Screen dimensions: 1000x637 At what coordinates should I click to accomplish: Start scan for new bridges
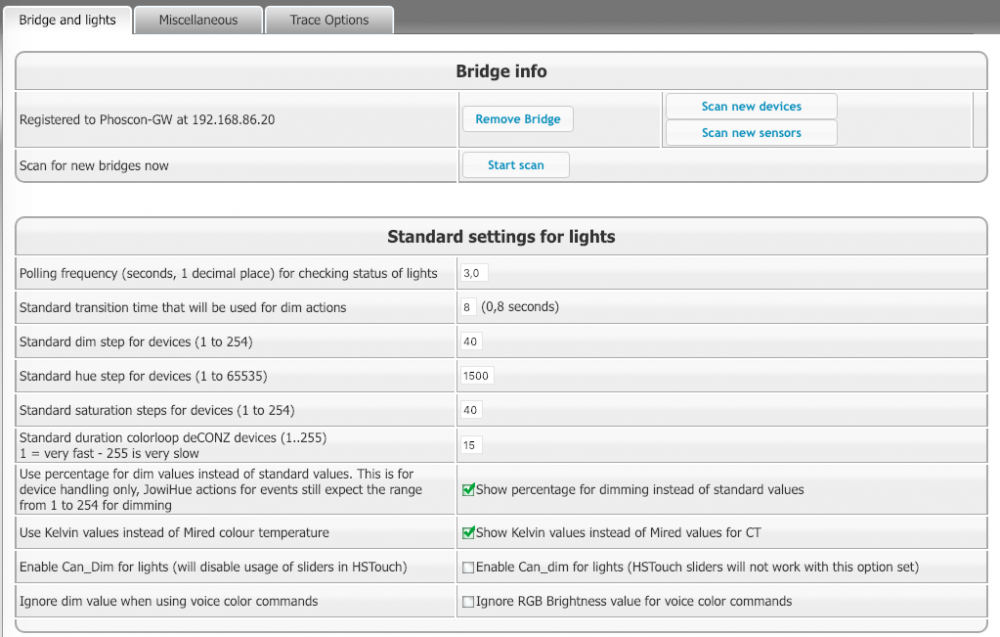click(516, 165)
